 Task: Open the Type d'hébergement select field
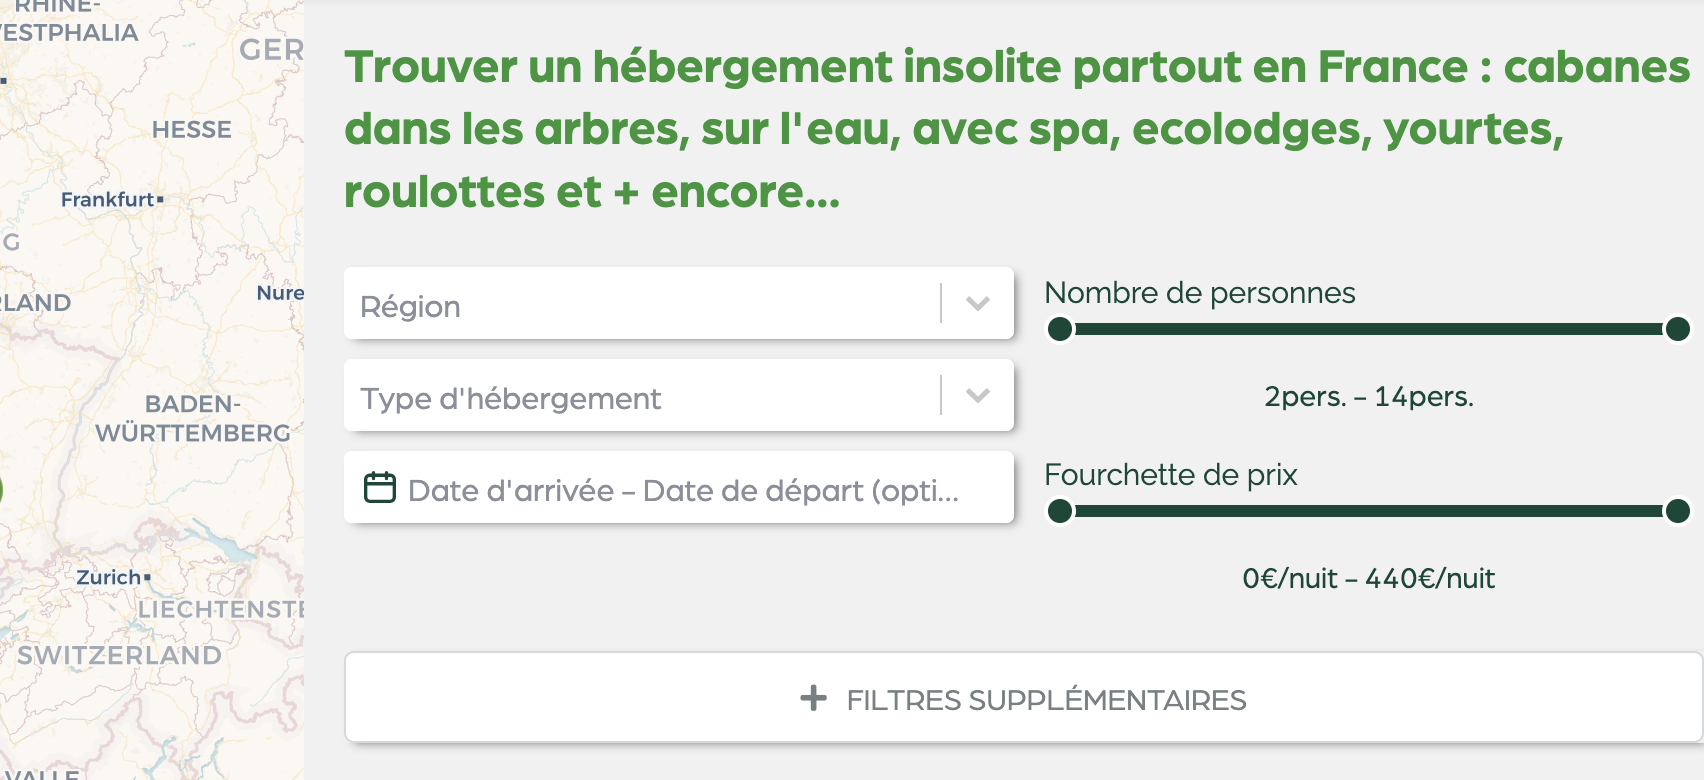[640, 396]
